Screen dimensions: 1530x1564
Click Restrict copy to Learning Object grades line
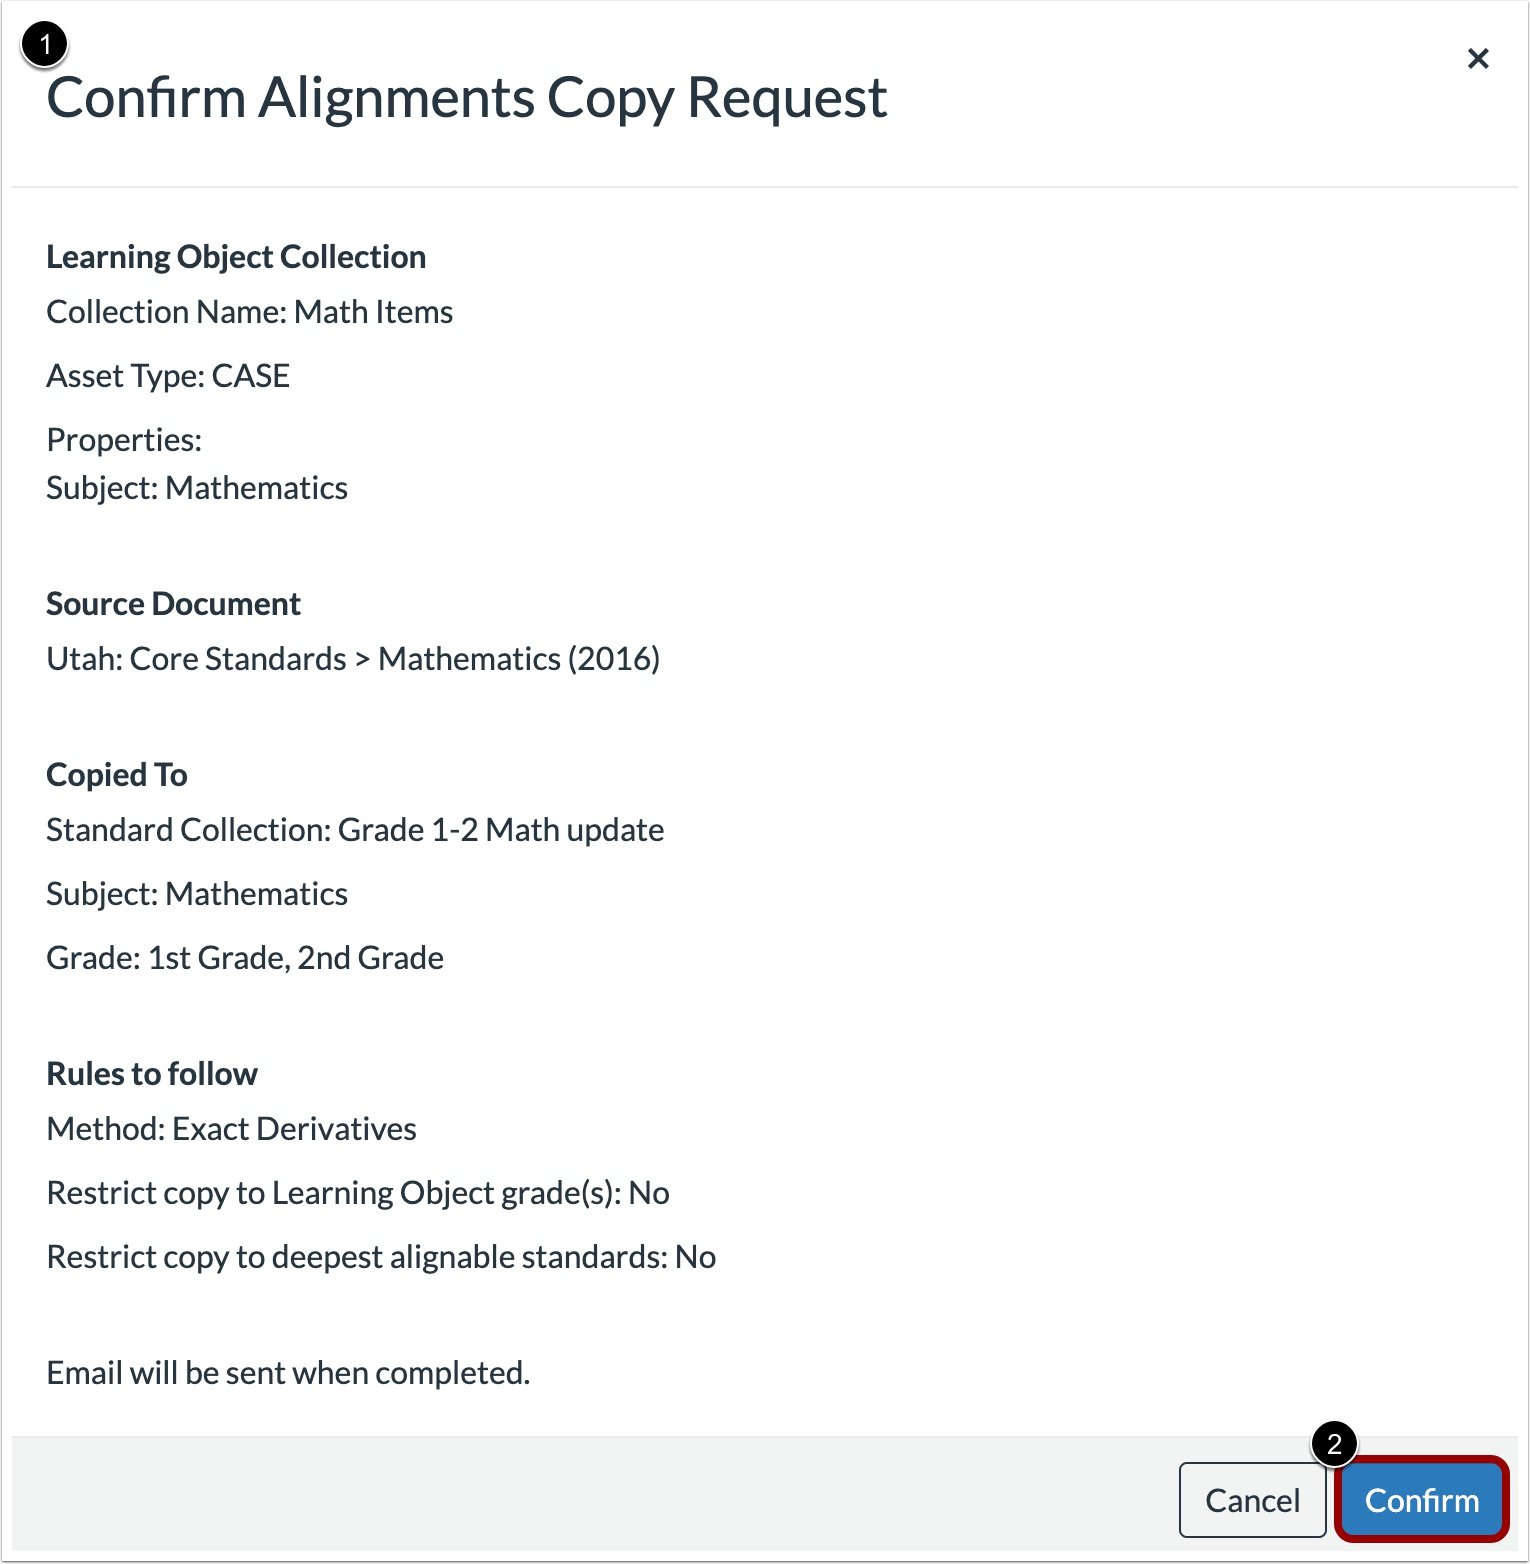358,1192
